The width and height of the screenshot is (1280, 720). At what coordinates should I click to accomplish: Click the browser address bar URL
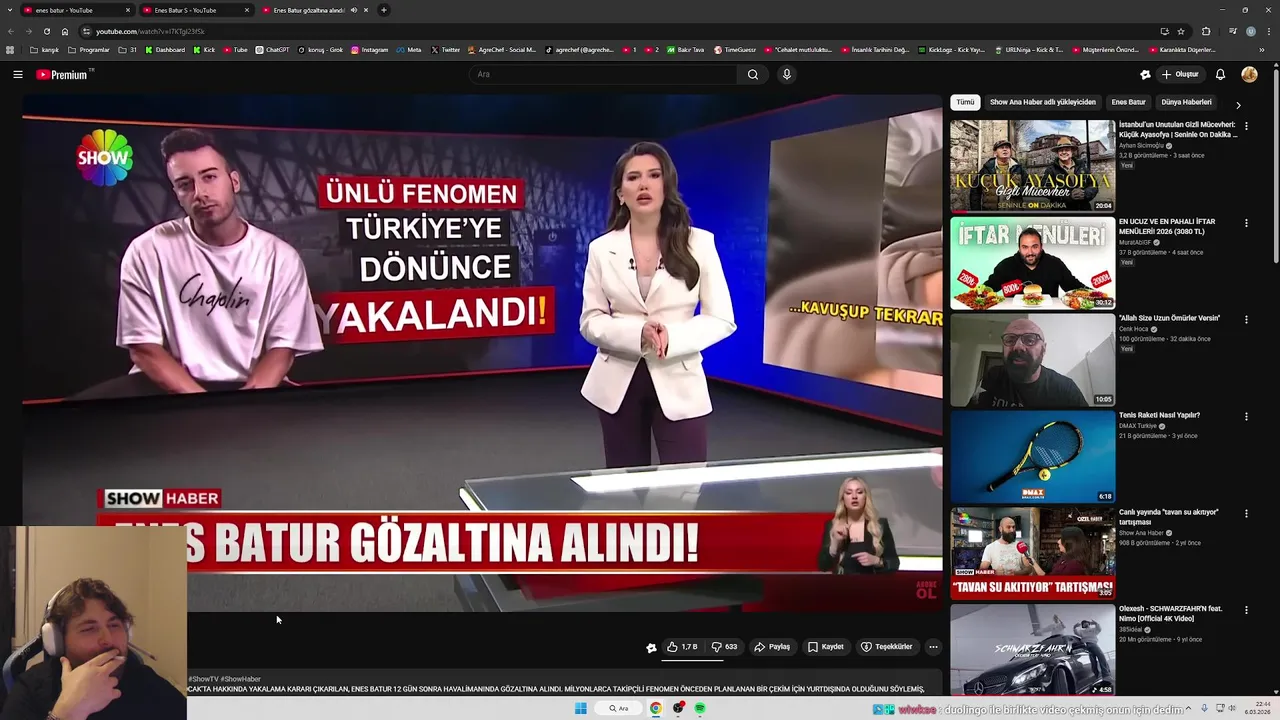(150, 31)
